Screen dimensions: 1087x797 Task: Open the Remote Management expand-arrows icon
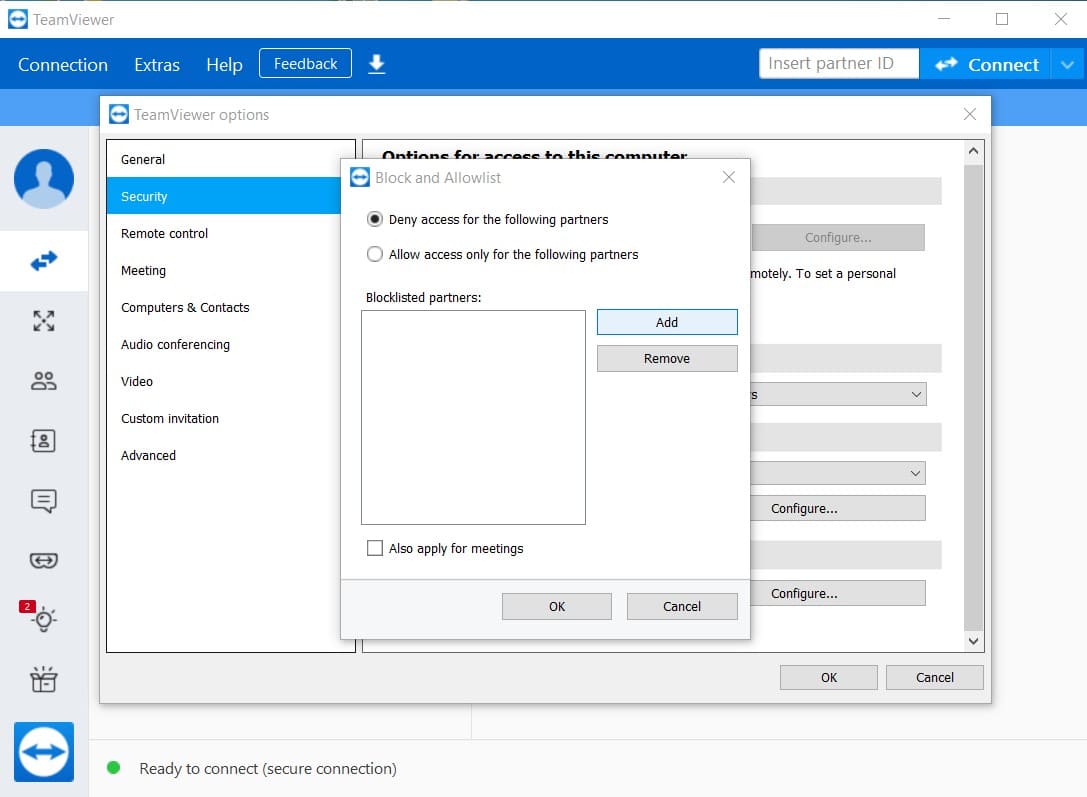pos(44,320)
